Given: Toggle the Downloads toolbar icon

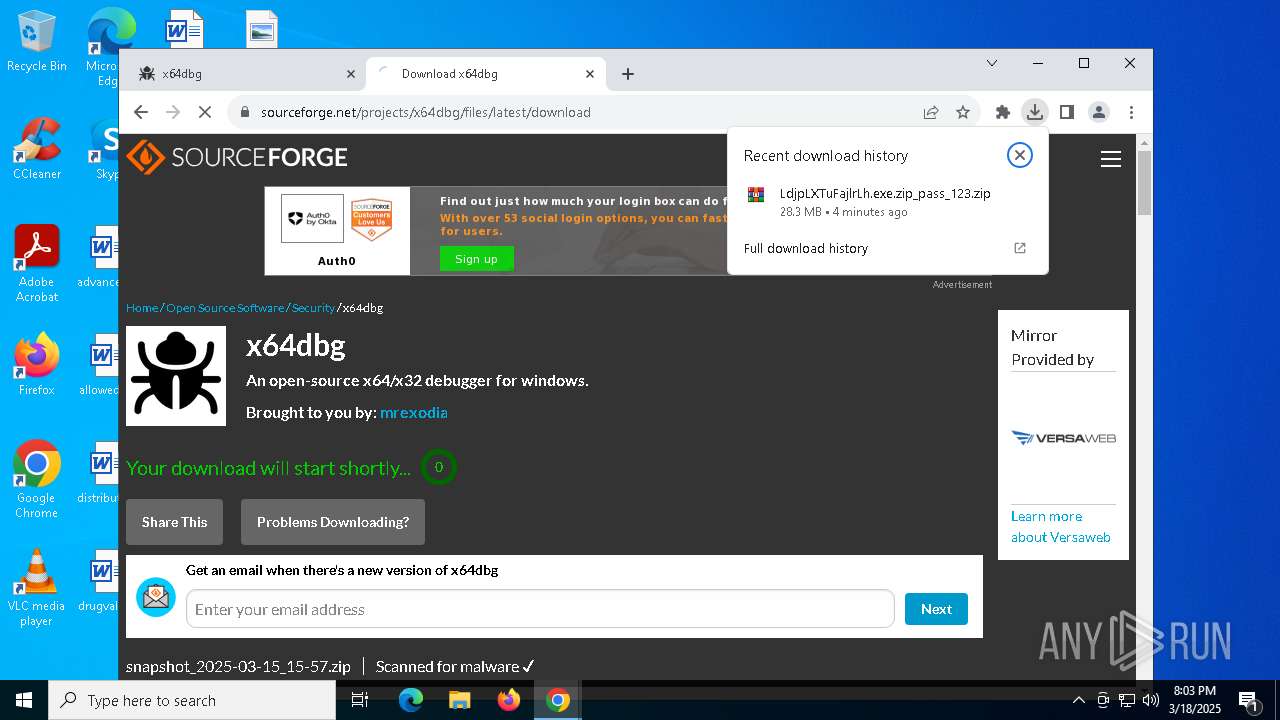Looking at the screenshot, I should (x=1035, y=112).
